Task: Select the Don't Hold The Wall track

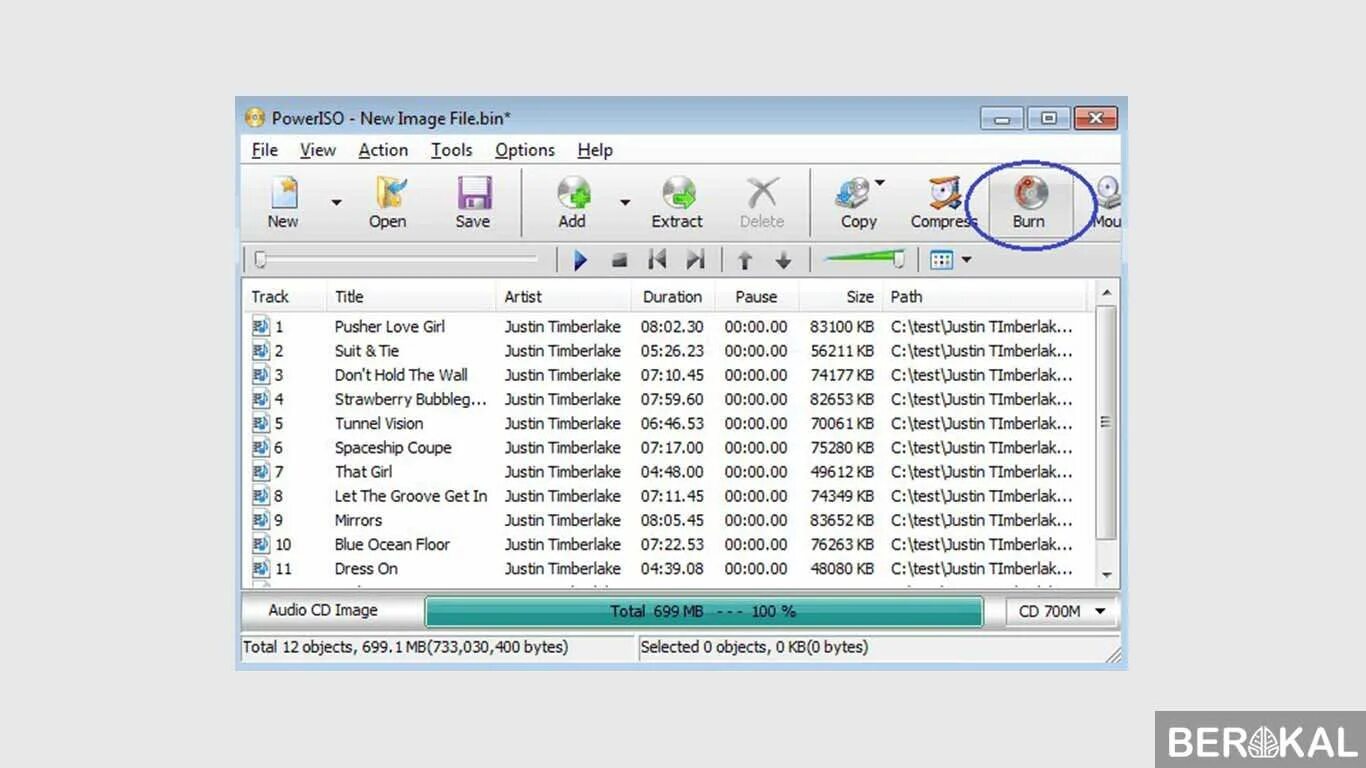Action: pyautogui.click(x=401, y=375)
